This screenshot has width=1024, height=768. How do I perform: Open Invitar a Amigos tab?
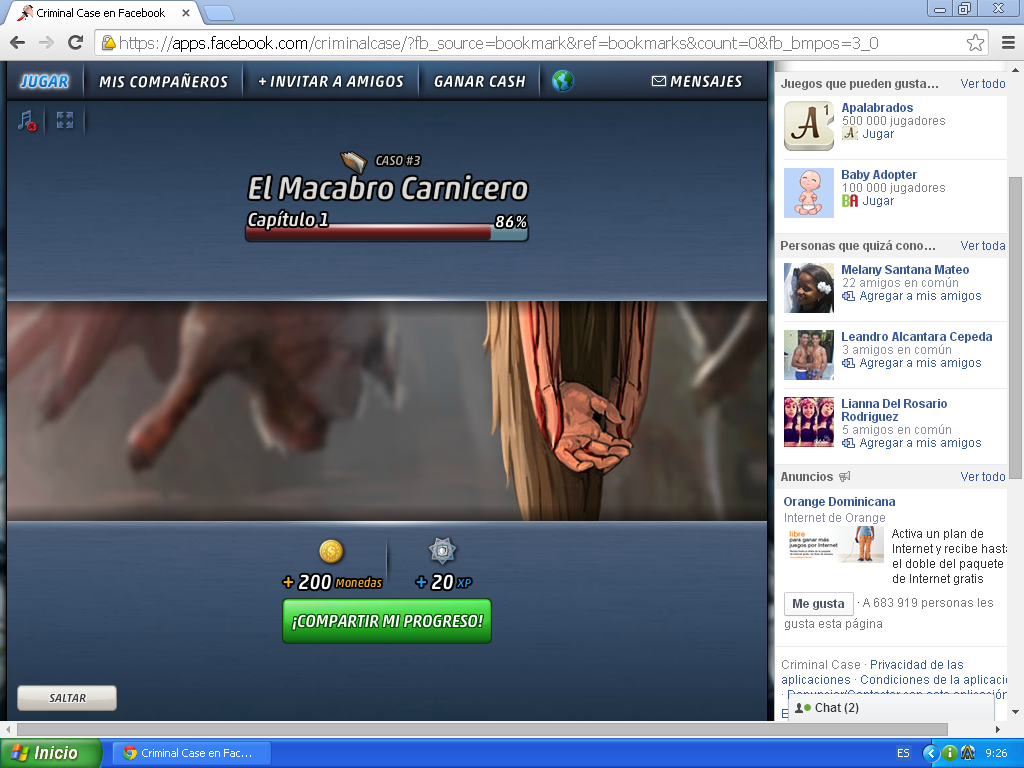330,81
